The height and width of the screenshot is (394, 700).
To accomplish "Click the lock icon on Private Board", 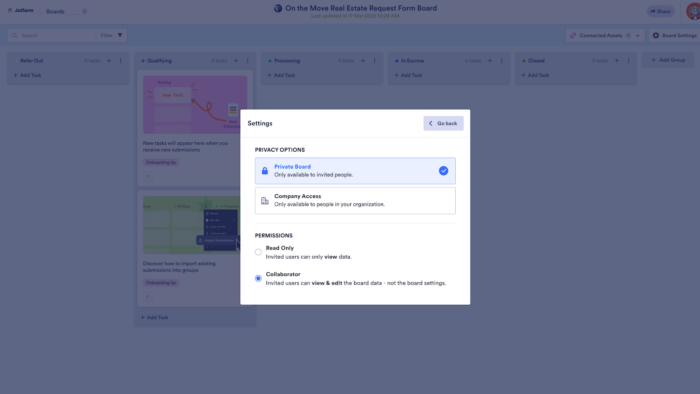I will (265, 171).
